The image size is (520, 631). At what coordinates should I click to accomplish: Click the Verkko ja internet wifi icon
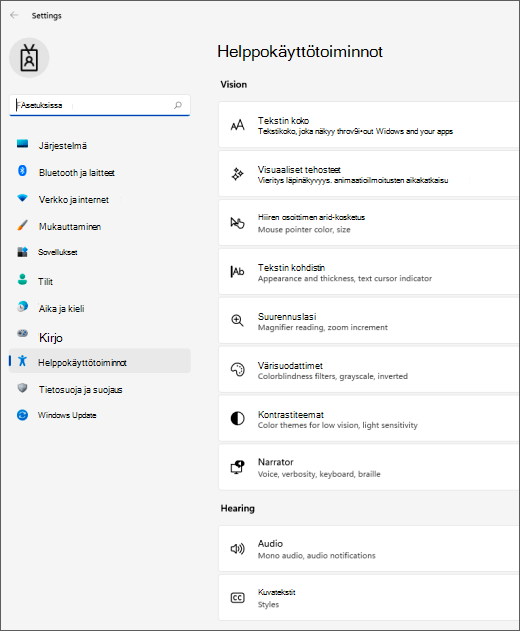pos(23,198)
